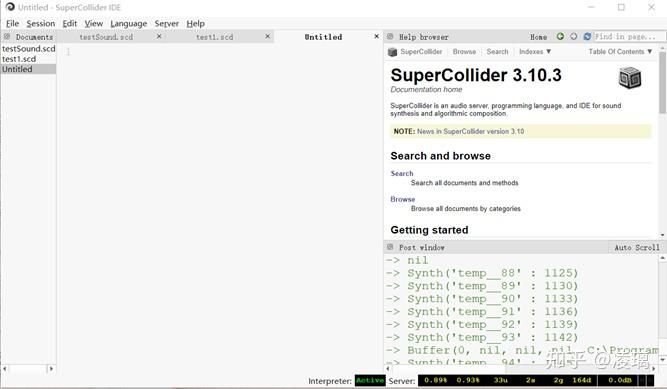The image size is (667, 389).
Task: Expand the Indexes dropdown
Action: coord(535,51)
